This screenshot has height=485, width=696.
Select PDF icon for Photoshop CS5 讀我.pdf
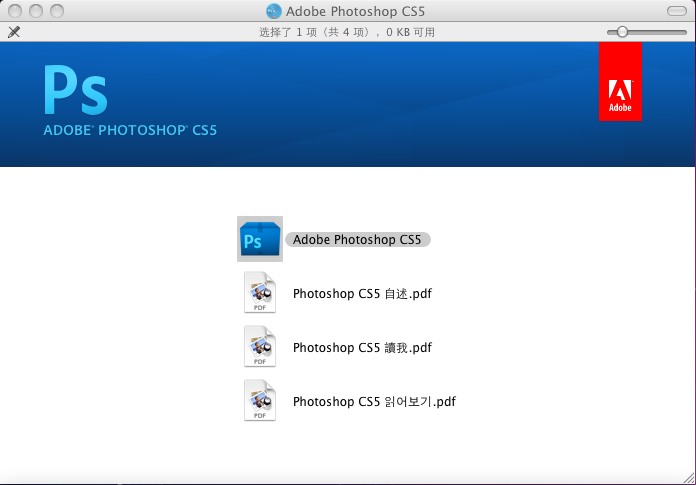[x=260, y=347]
